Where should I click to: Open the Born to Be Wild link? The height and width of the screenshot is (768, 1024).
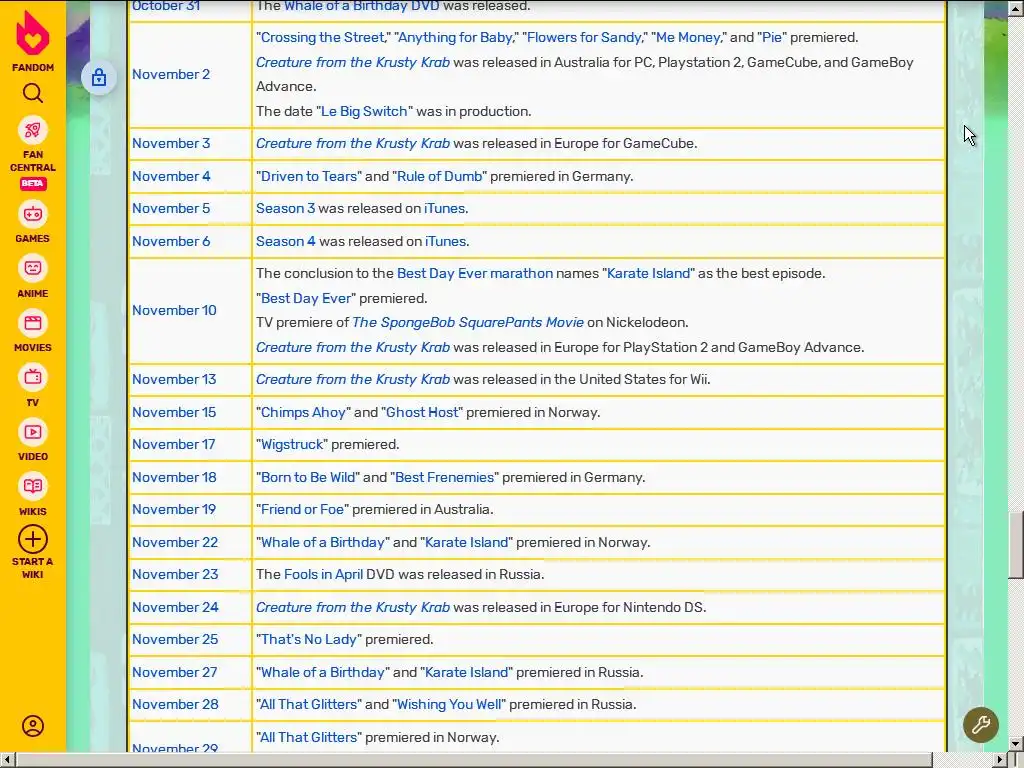[308, 477]
